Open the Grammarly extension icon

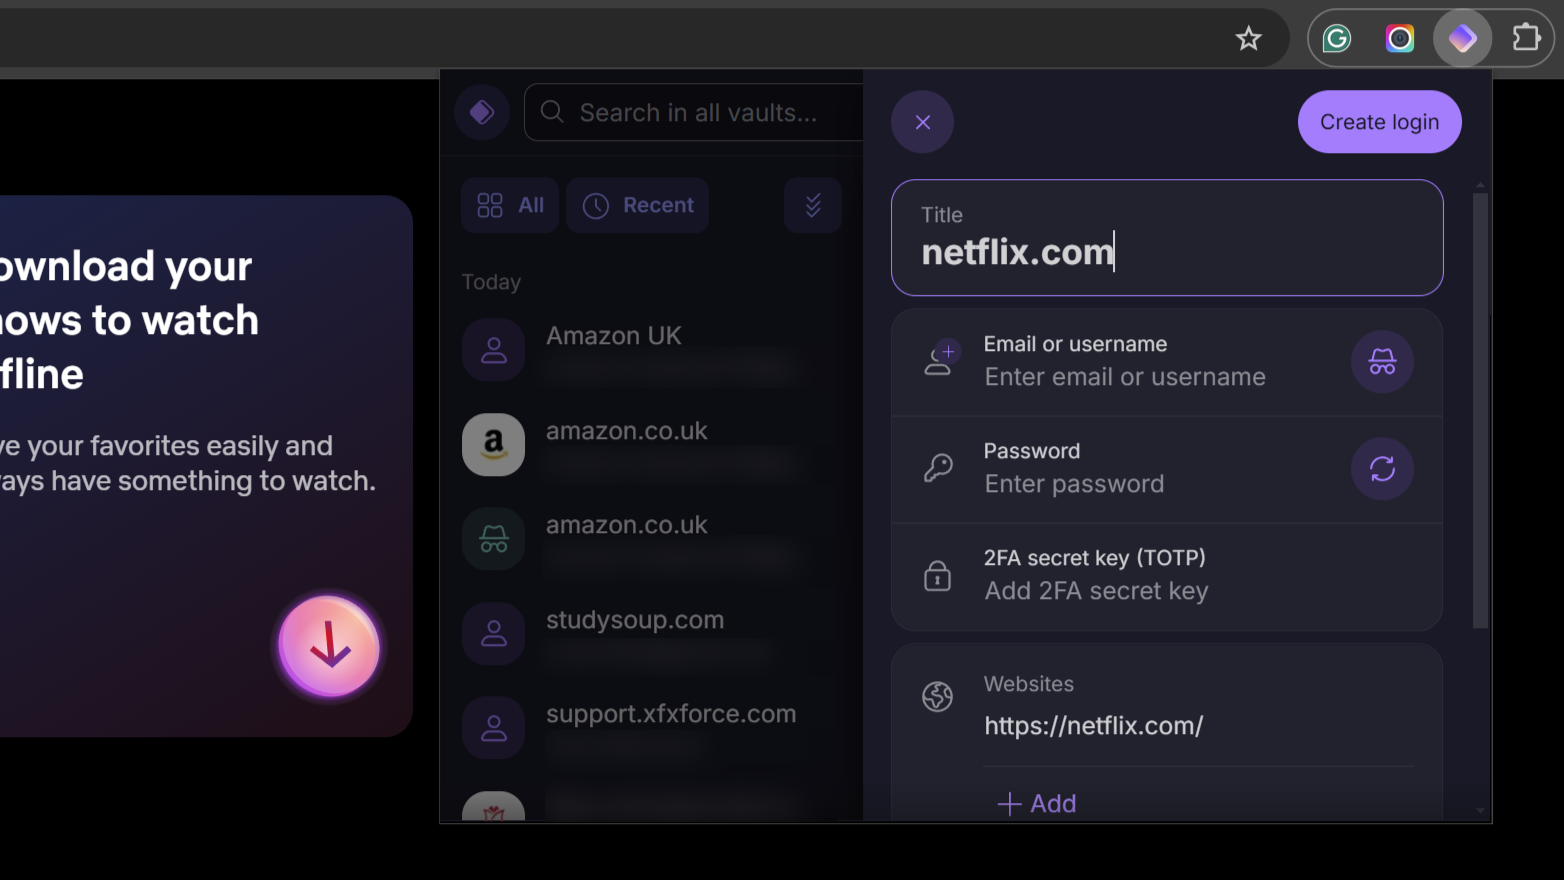(x=1337, y=39)
